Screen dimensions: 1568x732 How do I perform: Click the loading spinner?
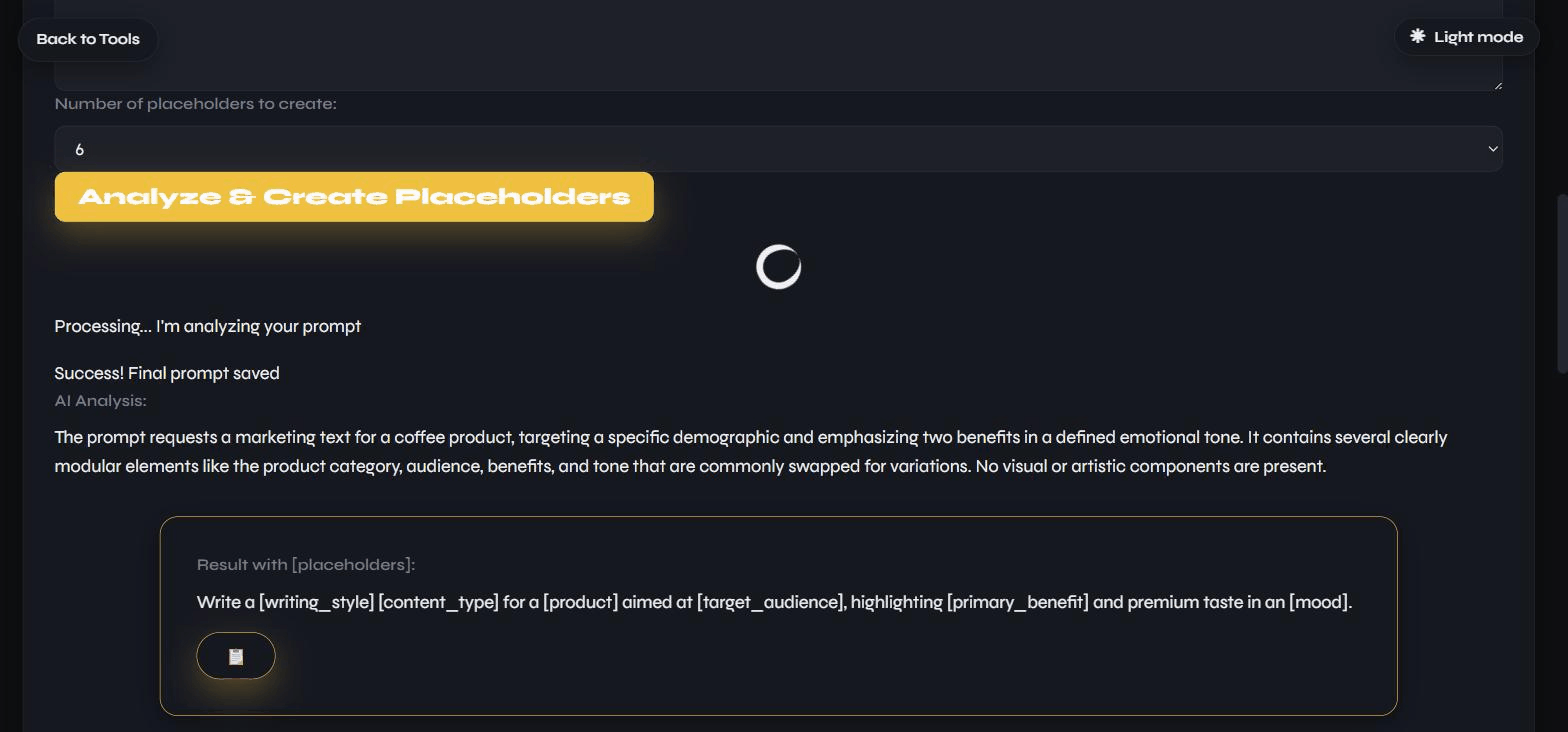tap(778, 267)
